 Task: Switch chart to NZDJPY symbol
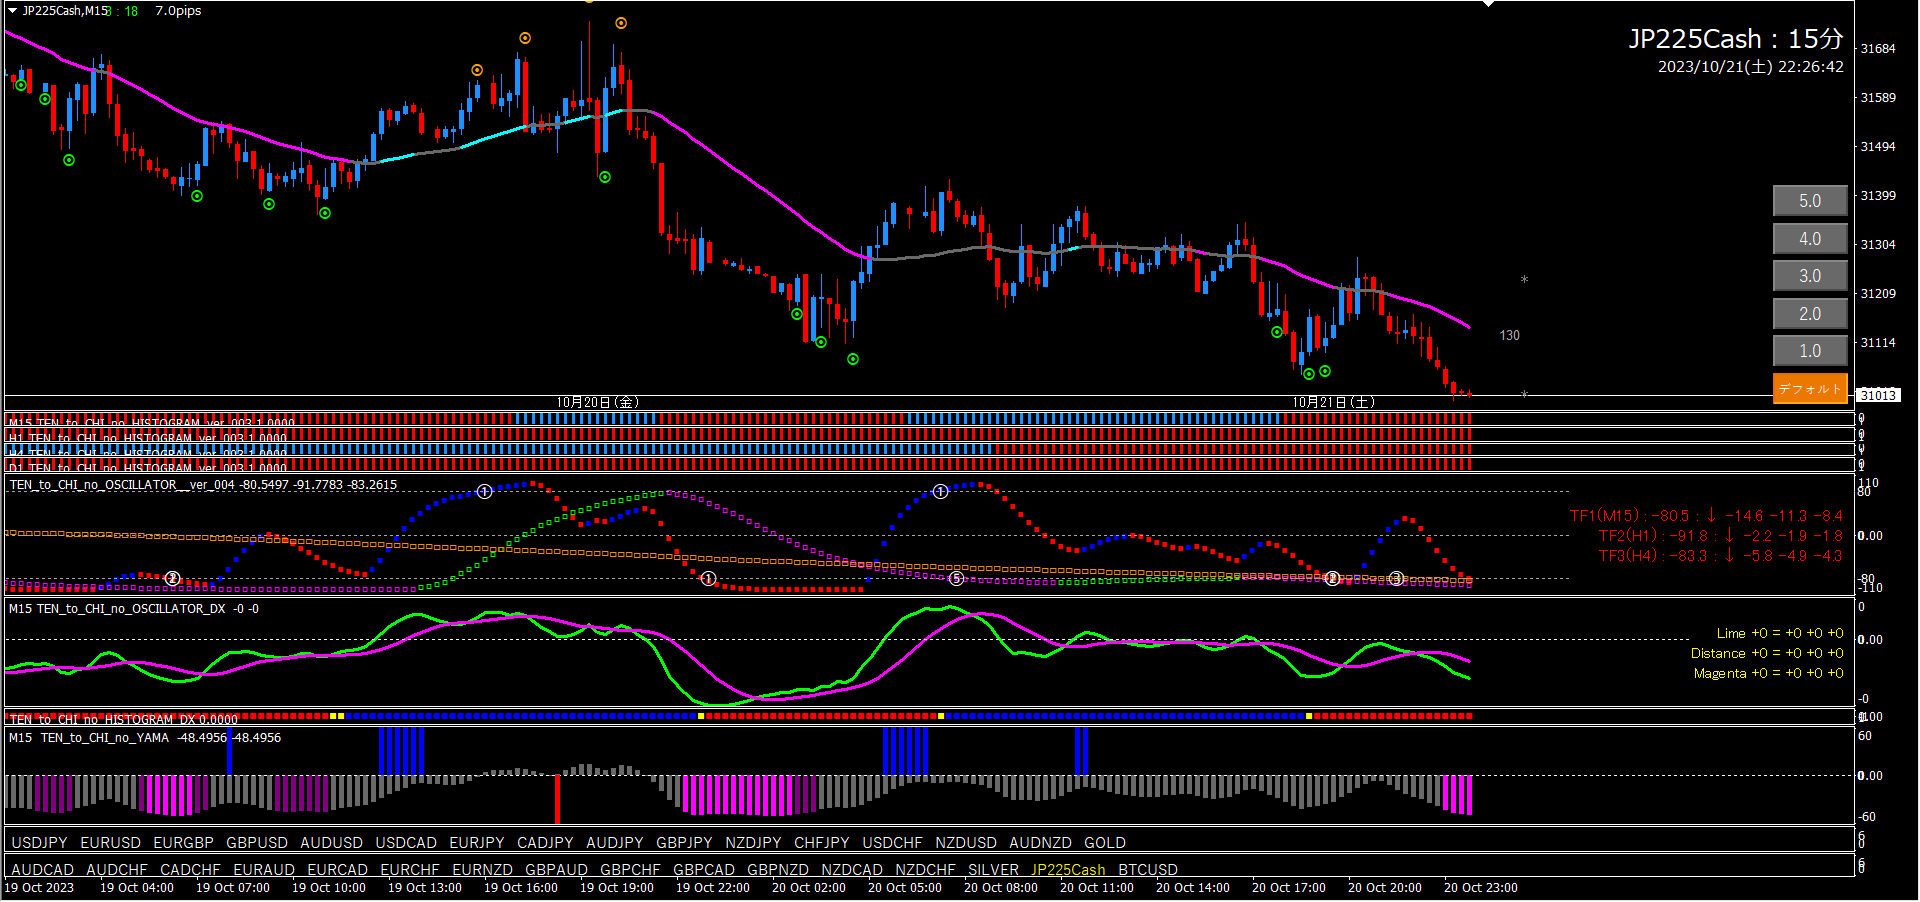[x=753, y=843]
